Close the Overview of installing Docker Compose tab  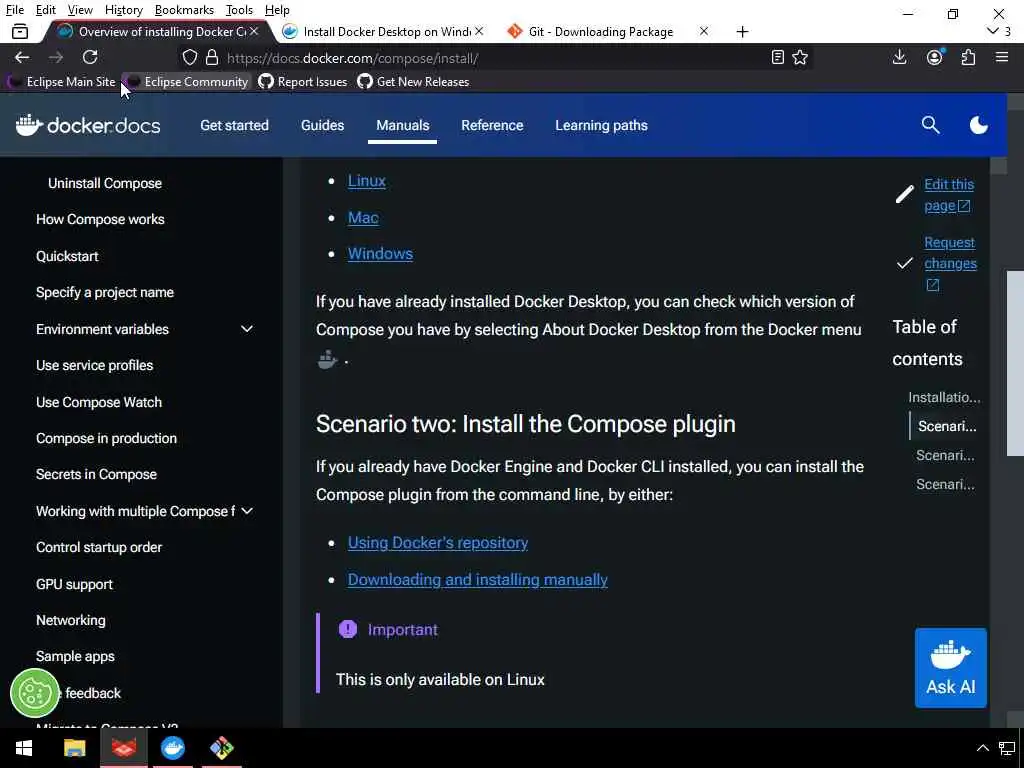click(x=253, y=31)
